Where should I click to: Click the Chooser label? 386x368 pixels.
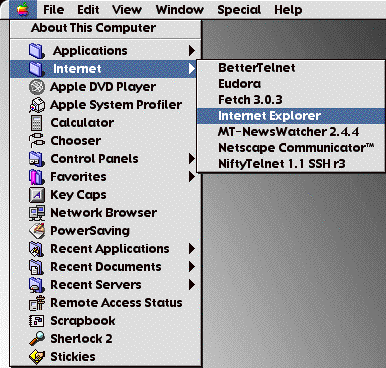pyautogui.click(x=76, y=141)
